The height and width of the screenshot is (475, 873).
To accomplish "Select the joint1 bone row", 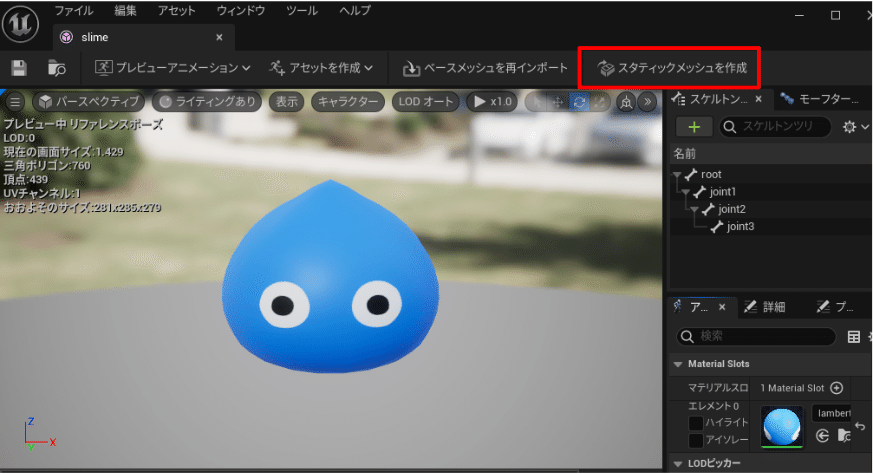I will pyautogui.click(x=771, y=192).
